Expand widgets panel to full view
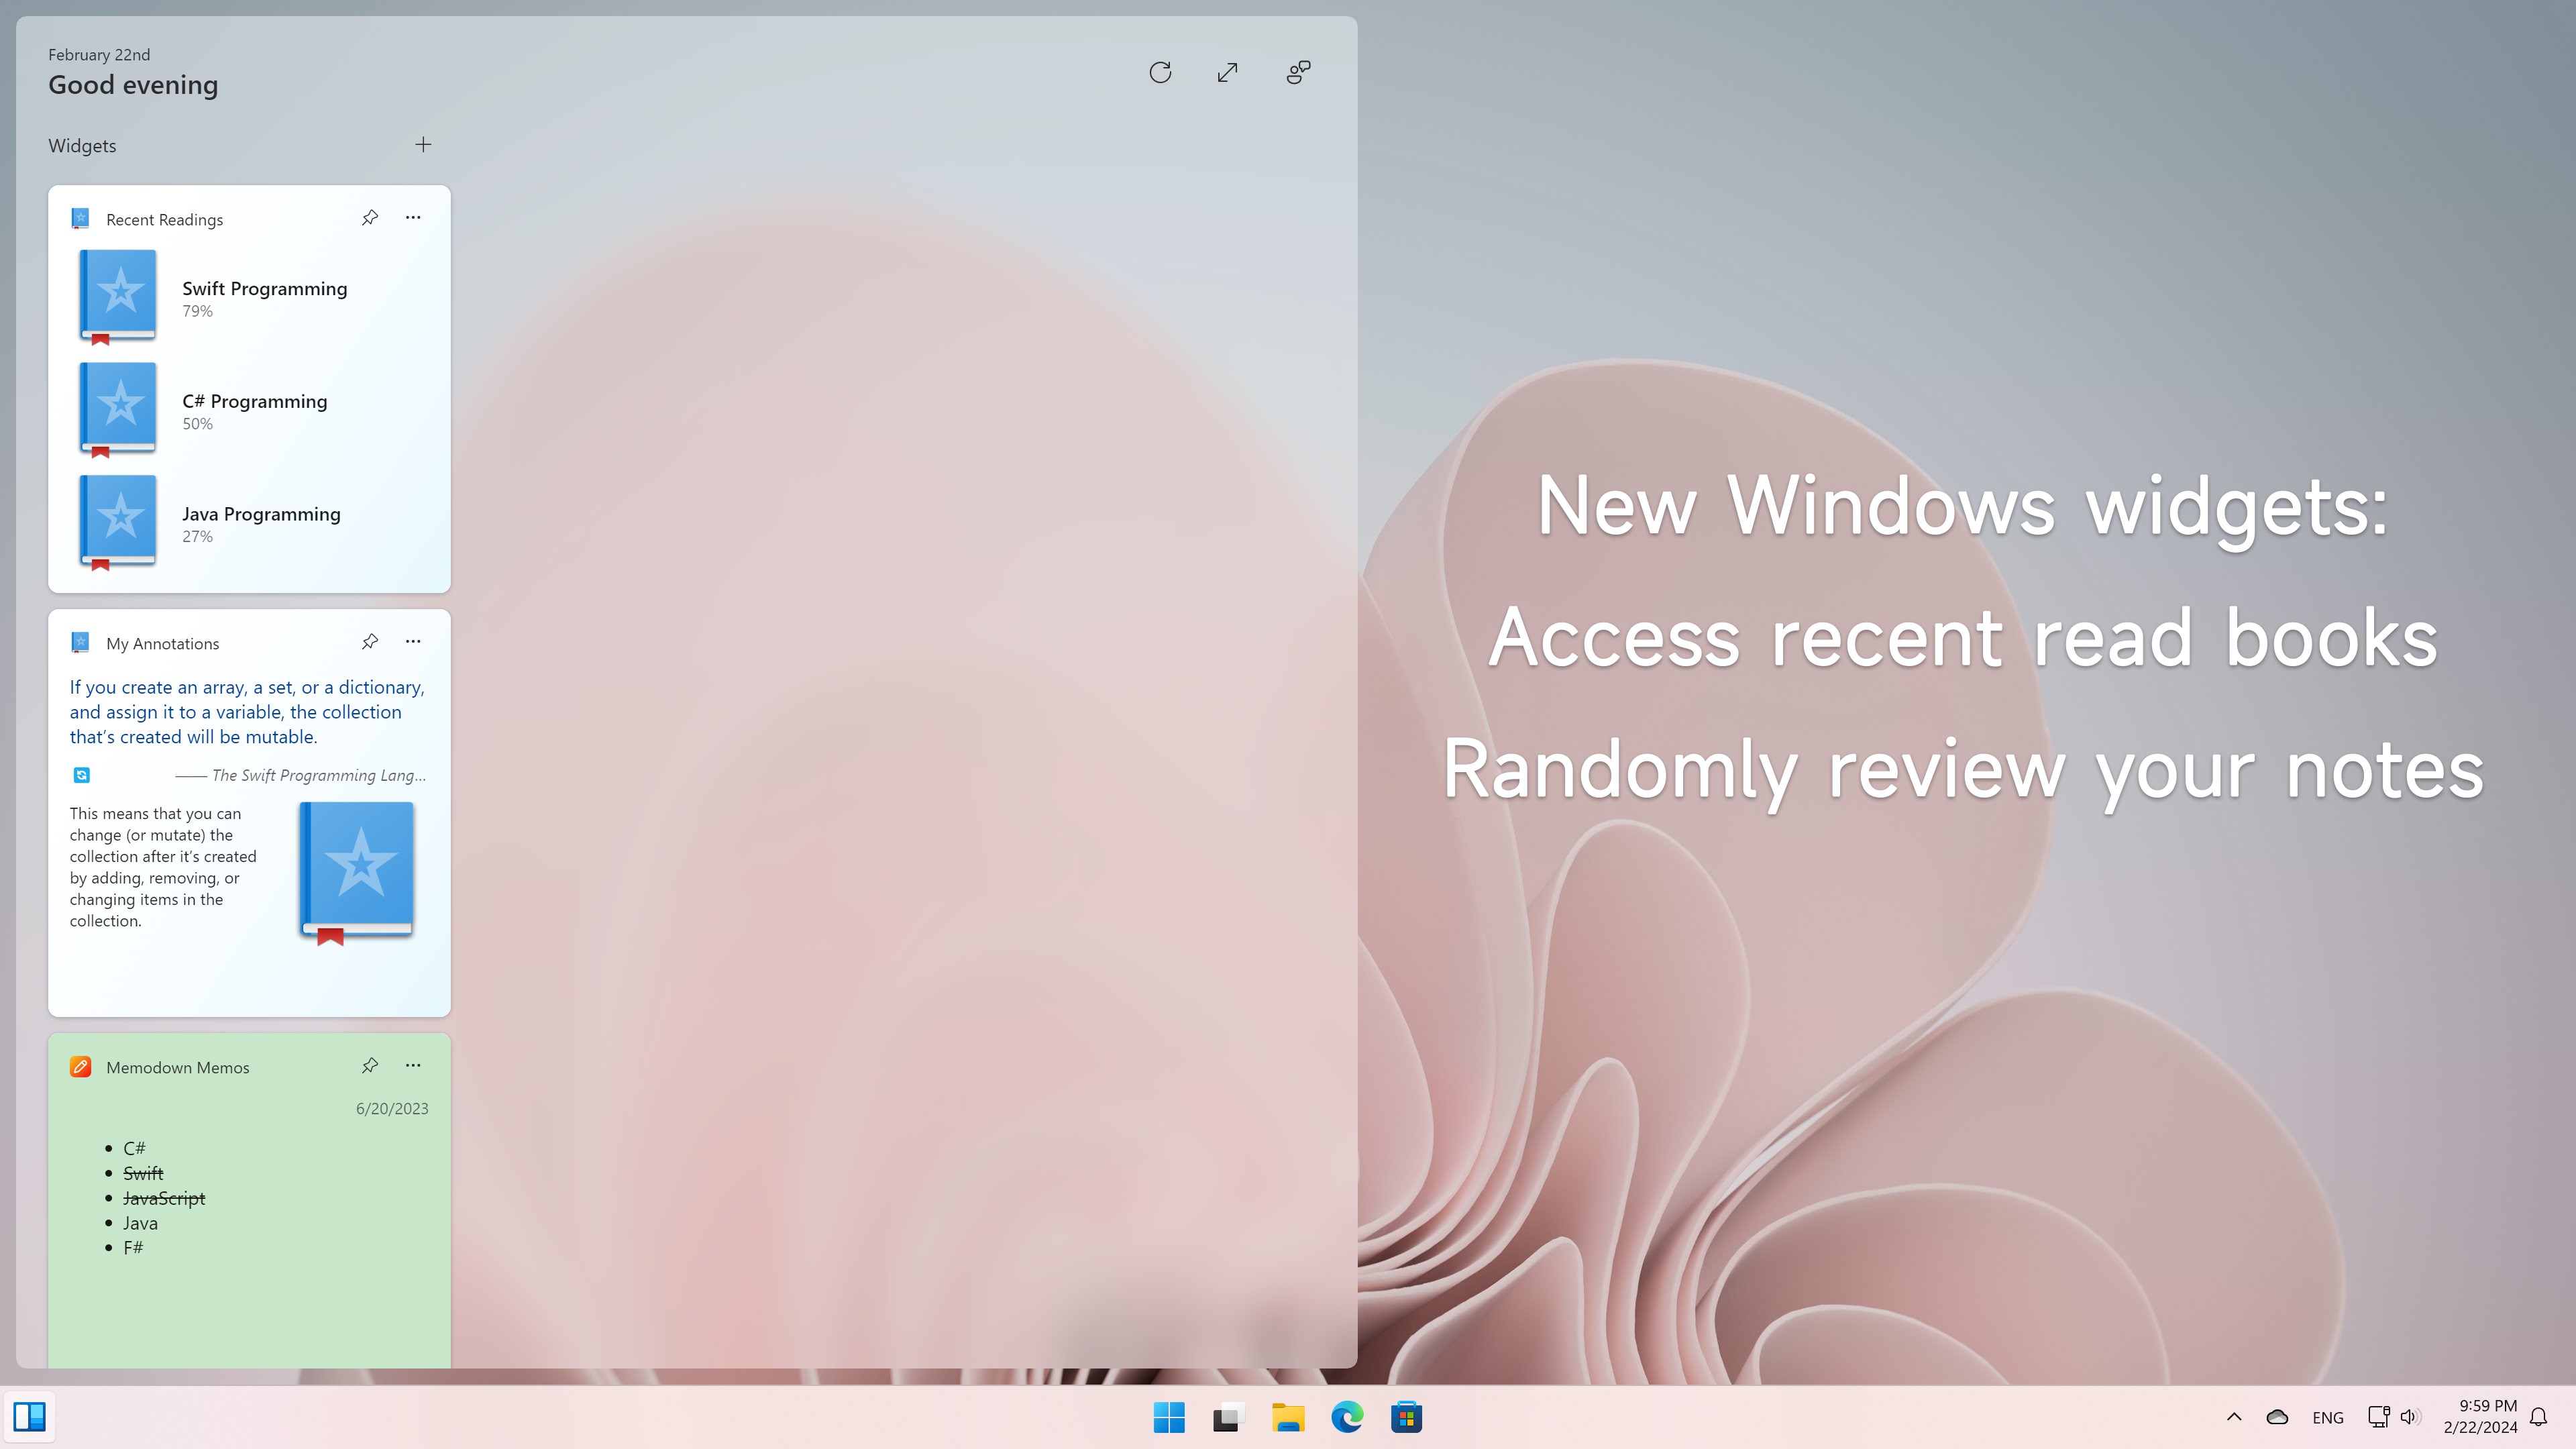 pos(1228,72)
